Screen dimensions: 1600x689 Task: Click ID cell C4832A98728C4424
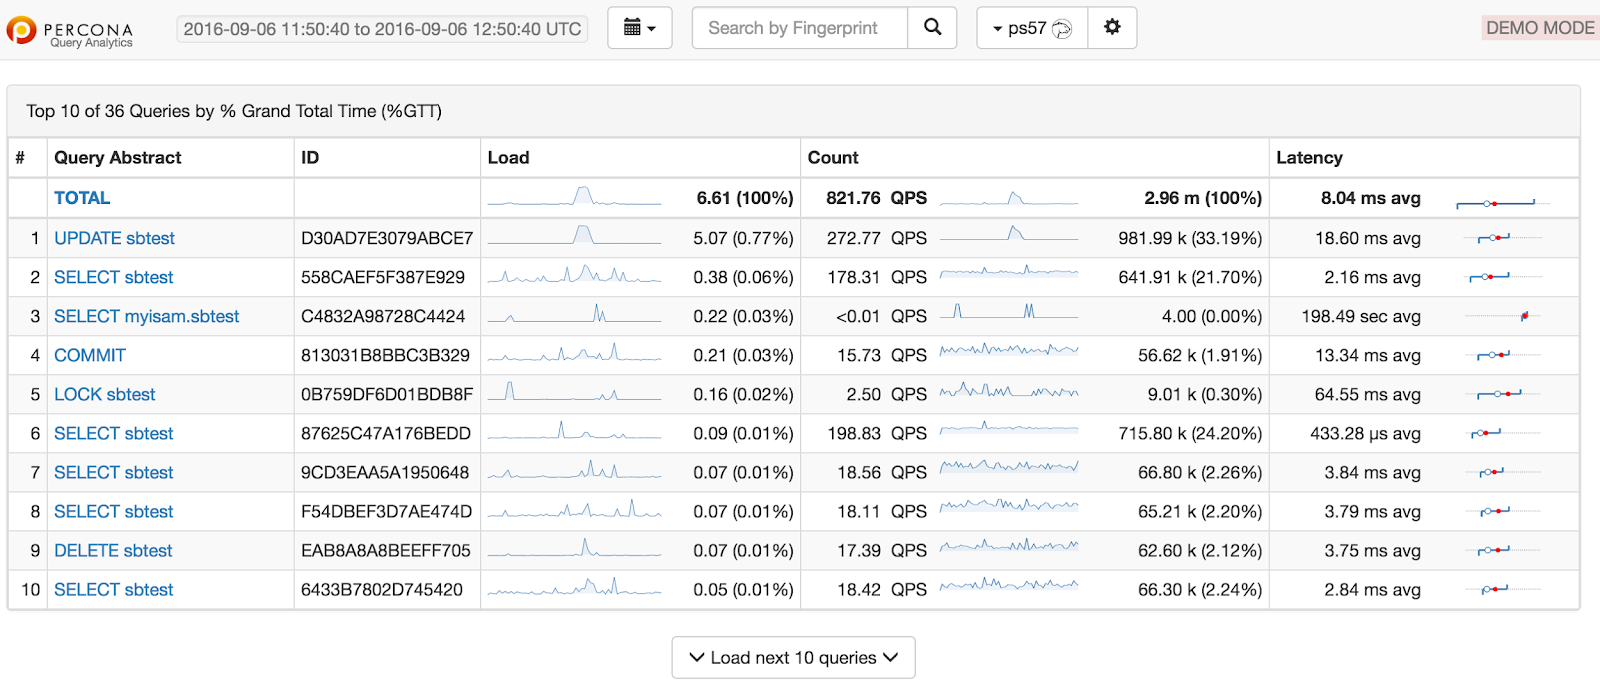pyautogui.click(x=383, y=316)
